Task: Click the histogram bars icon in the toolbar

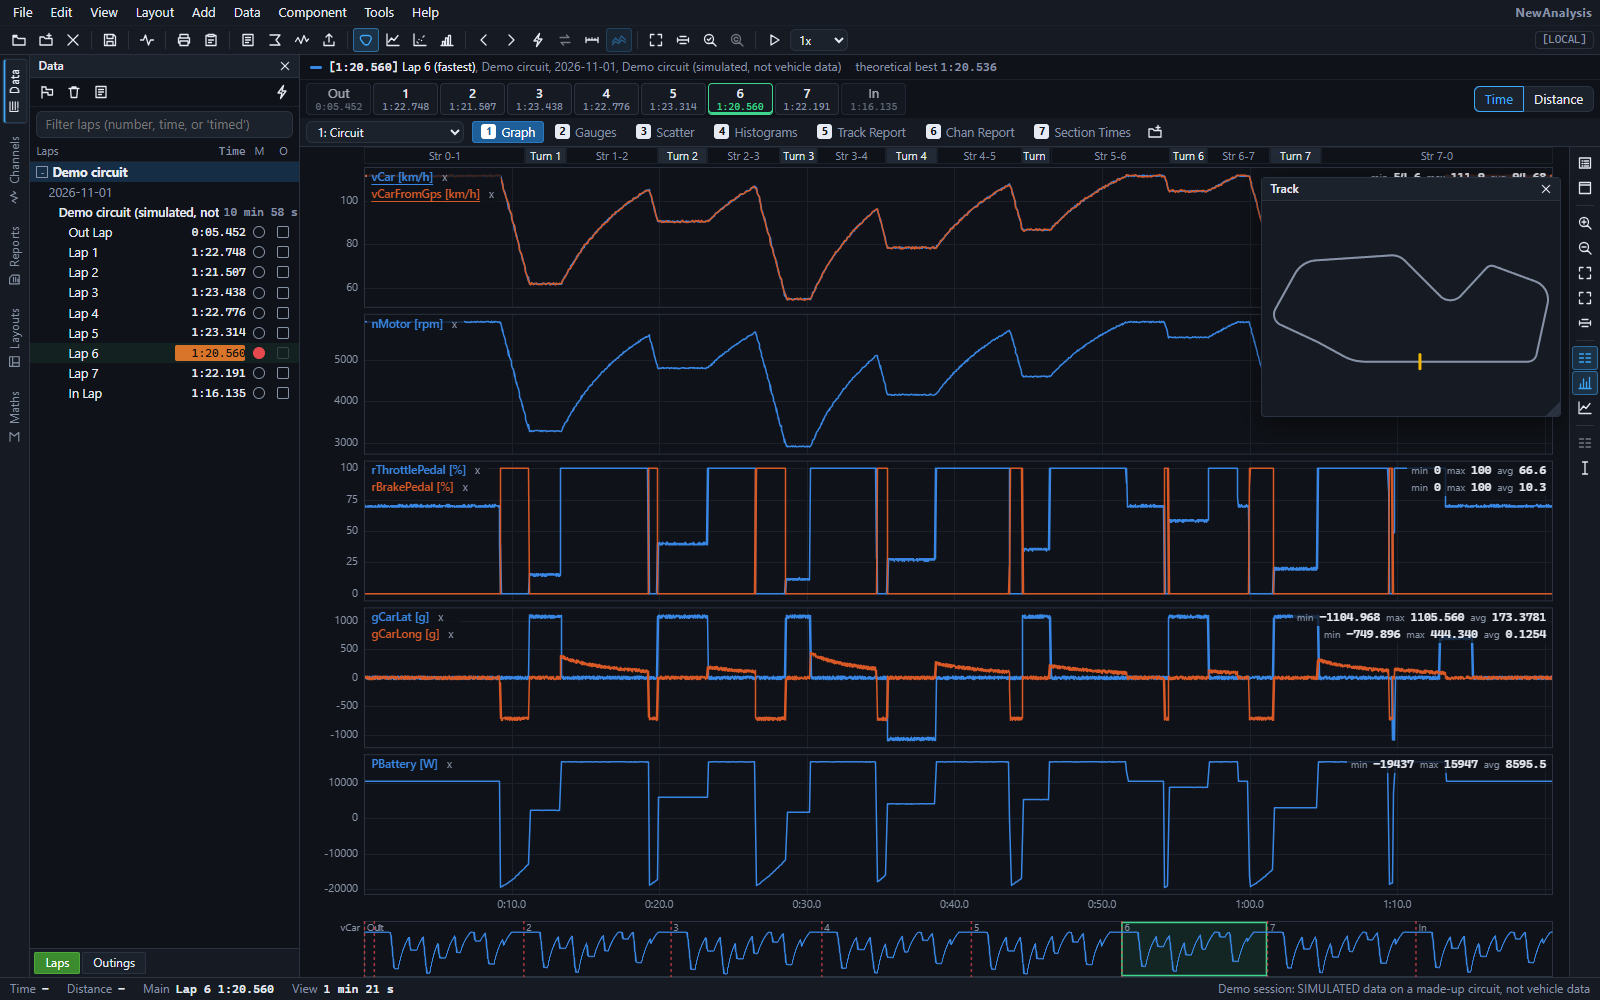Action: tap(447, 40)
